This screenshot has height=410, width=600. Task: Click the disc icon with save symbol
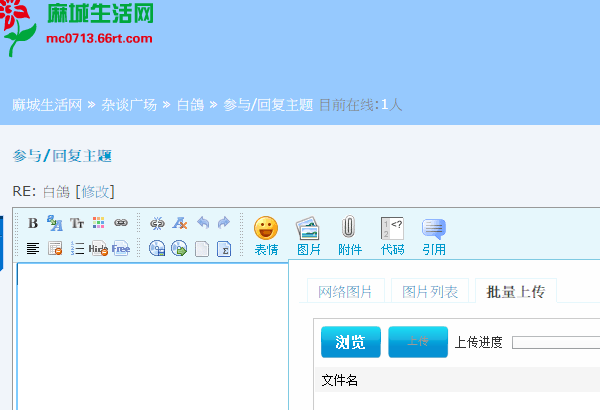click(x=157, y=248)
